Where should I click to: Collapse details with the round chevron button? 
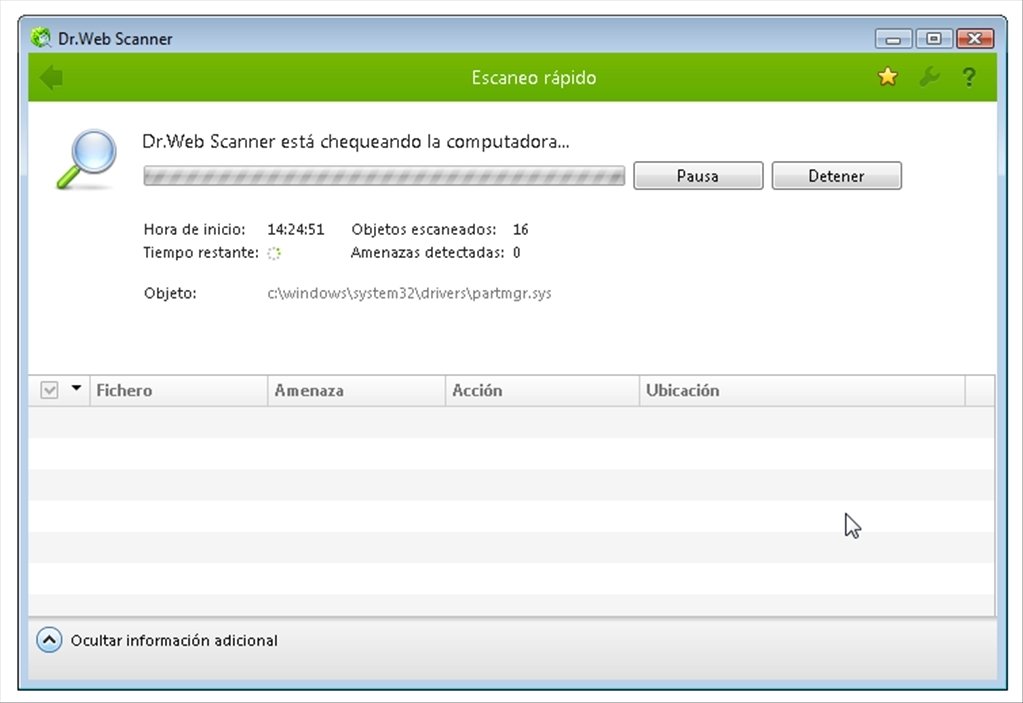(50, 640)
